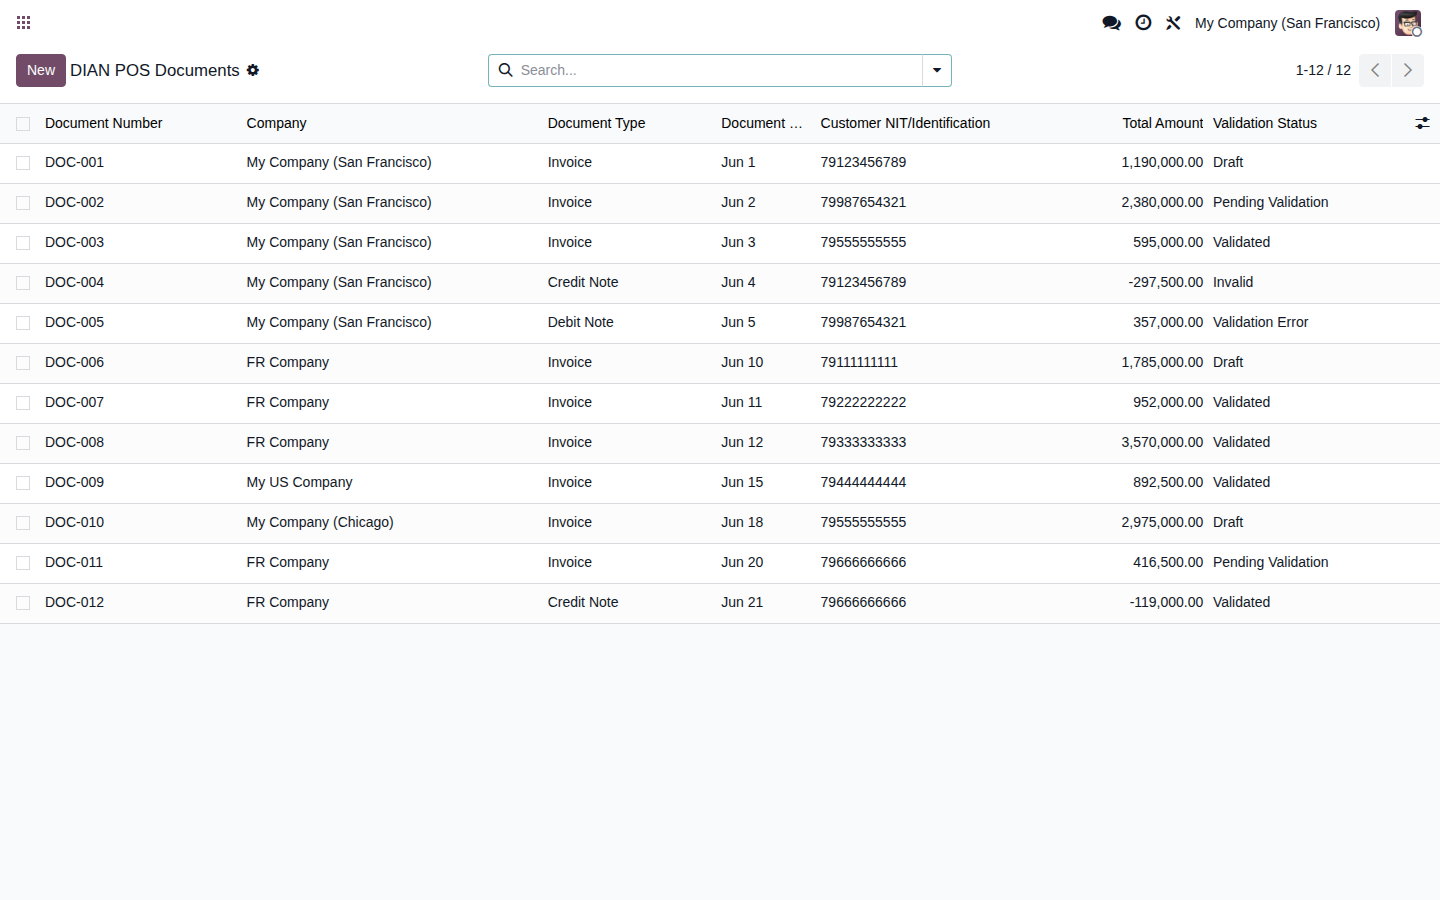Click customer ID 79111111111

[x=859, y=362]
